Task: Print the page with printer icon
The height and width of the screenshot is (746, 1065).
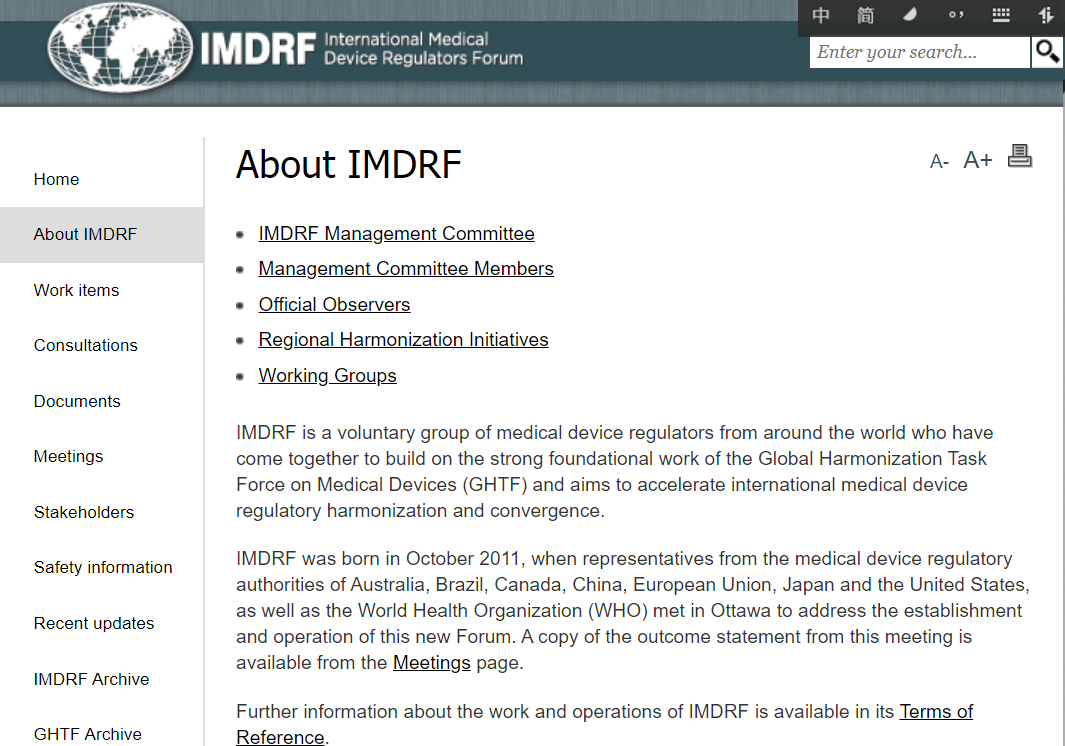Action: pyautogui.click(x=1019, y=156)
